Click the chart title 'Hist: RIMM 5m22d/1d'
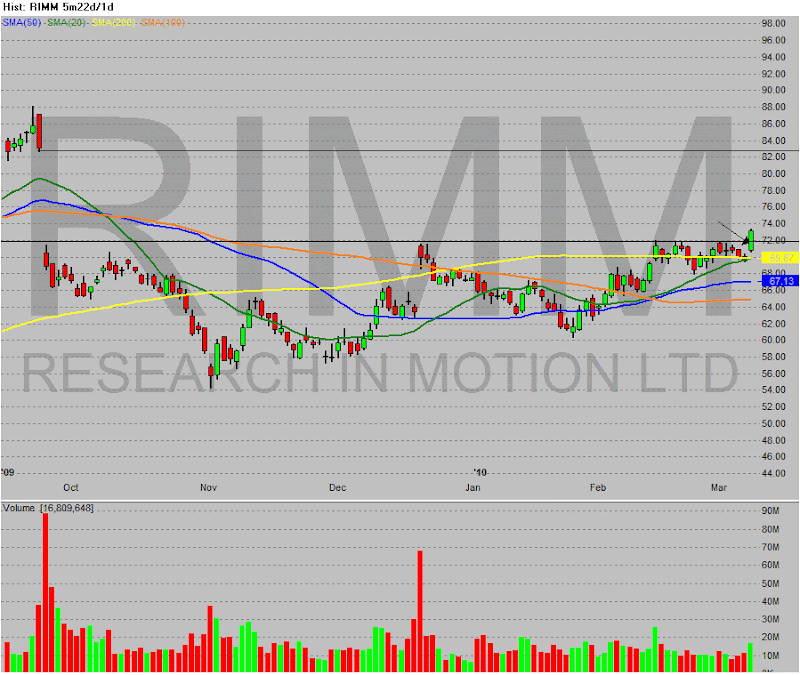This screenshot has width=800, height=675. click(58, 7)
